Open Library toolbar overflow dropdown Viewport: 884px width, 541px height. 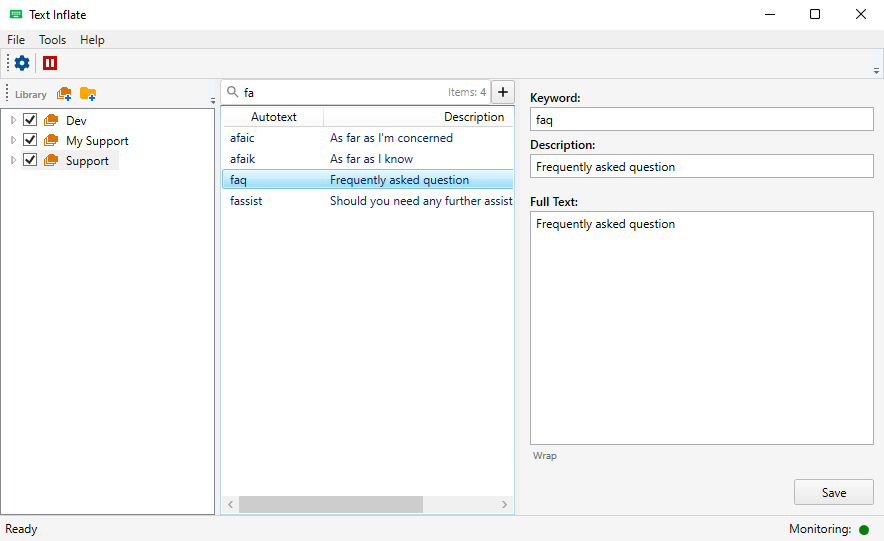213,101
